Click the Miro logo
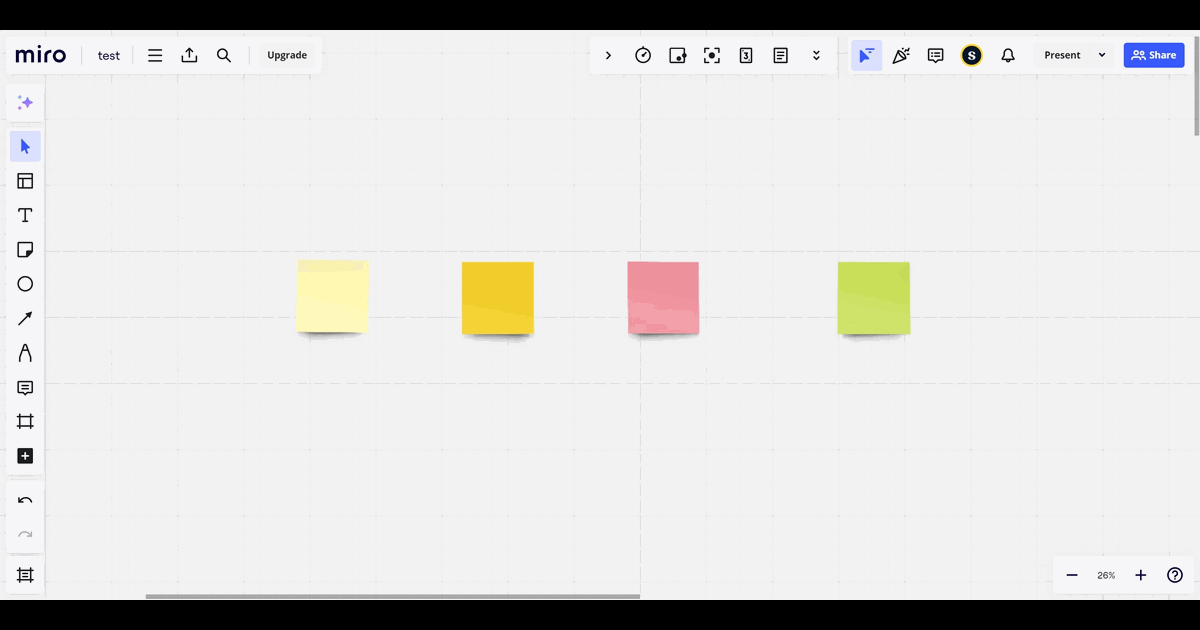Screen dimensions: 1200x630 (40, 55)
